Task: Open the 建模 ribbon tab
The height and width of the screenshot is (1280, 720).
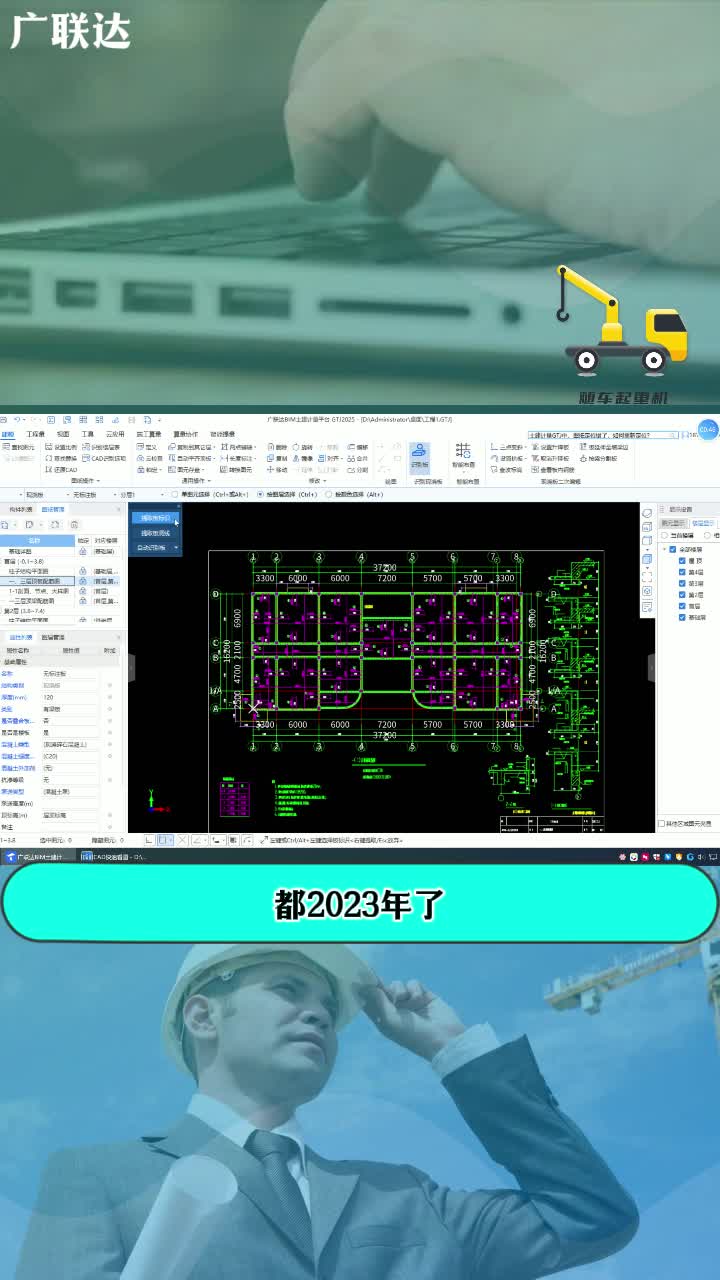Action: 8,434
